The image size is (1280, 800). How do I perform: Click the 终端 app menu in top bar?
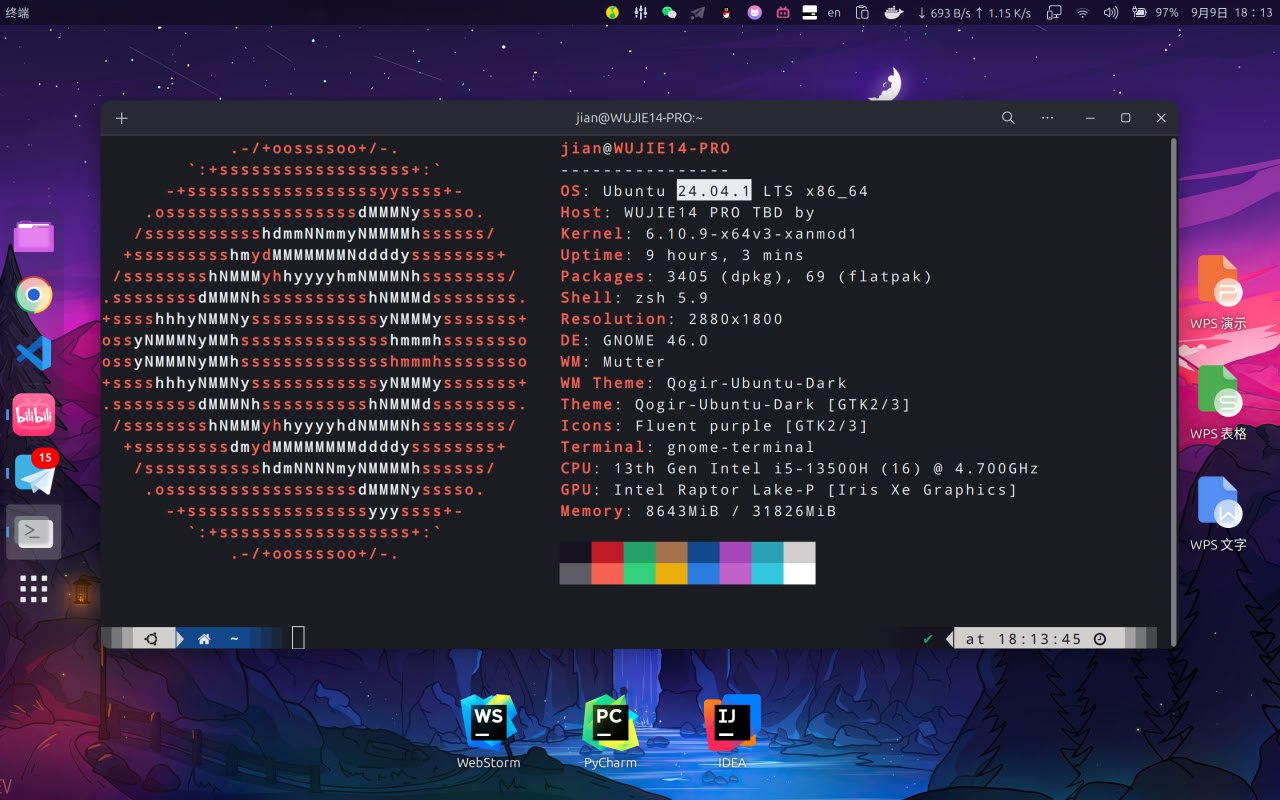click(x=17, y=13)
